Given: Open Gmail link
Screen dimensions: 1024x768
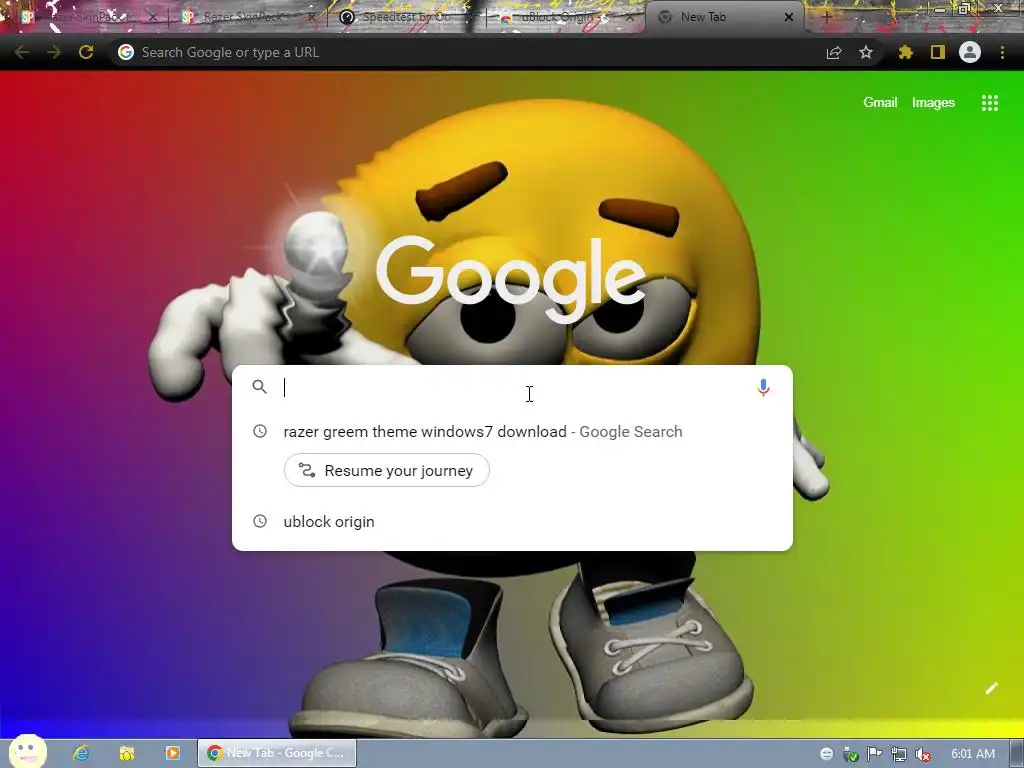Looking at the screenshot, I should [x=880, y=103].
